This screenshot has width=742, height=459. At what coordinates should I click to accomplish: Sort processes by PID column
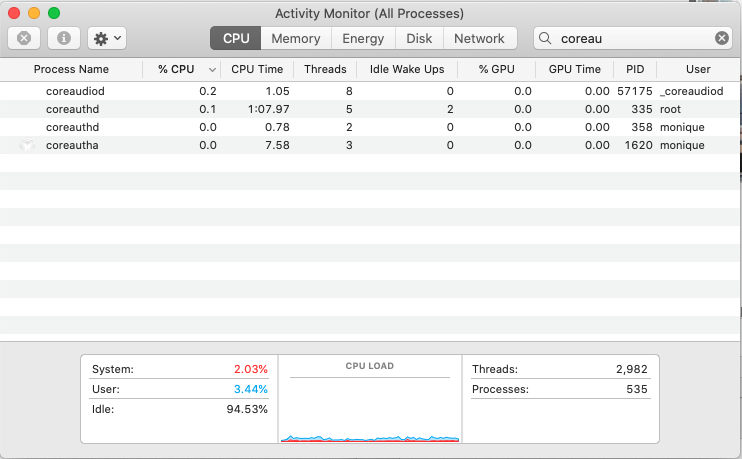coord(635,69)
